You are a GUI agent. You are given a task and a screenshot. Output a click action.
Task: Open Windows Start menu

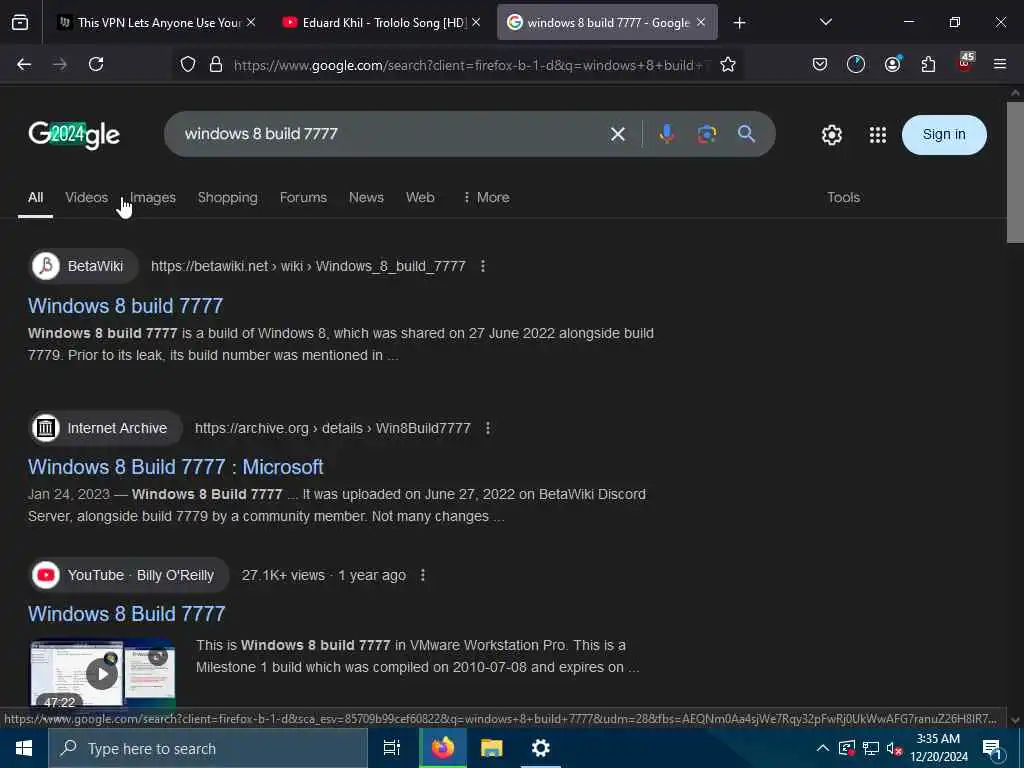pos(24,748)
